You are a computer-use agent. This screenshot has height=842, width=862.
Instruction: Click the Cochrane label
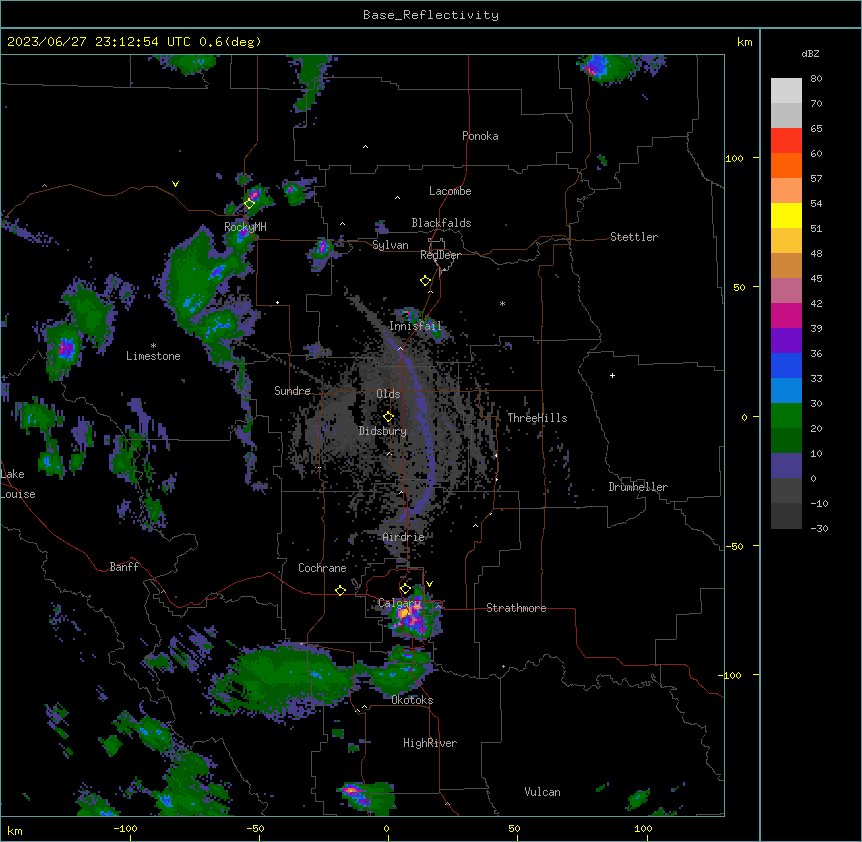(x=322, y=568)
